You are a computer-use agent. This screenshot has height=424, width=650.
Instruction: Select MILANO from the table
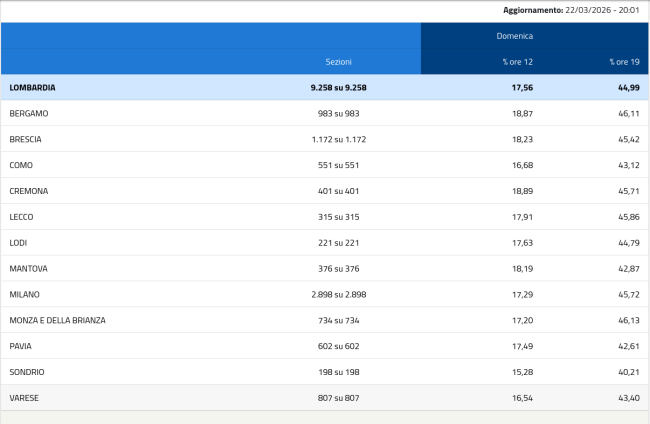pyautogui.click(x=25, y=295)
